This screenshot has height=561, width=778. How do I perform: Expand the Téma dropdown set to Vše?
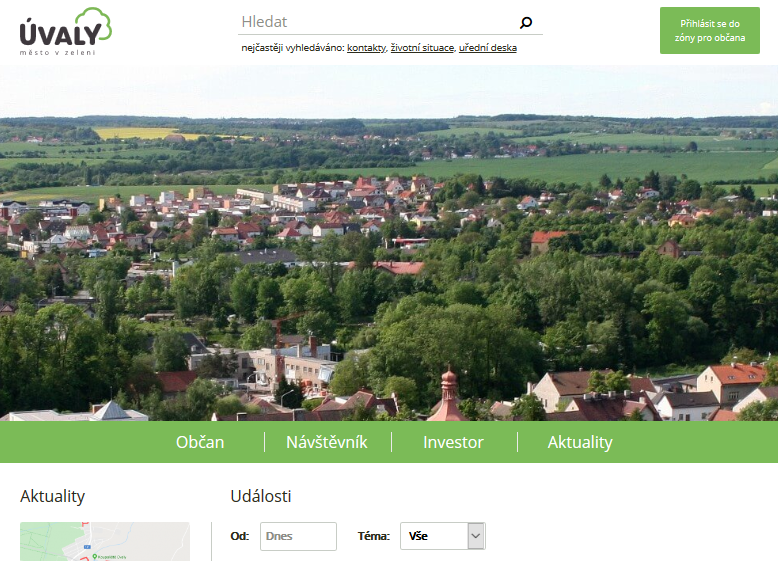point(442,536)
